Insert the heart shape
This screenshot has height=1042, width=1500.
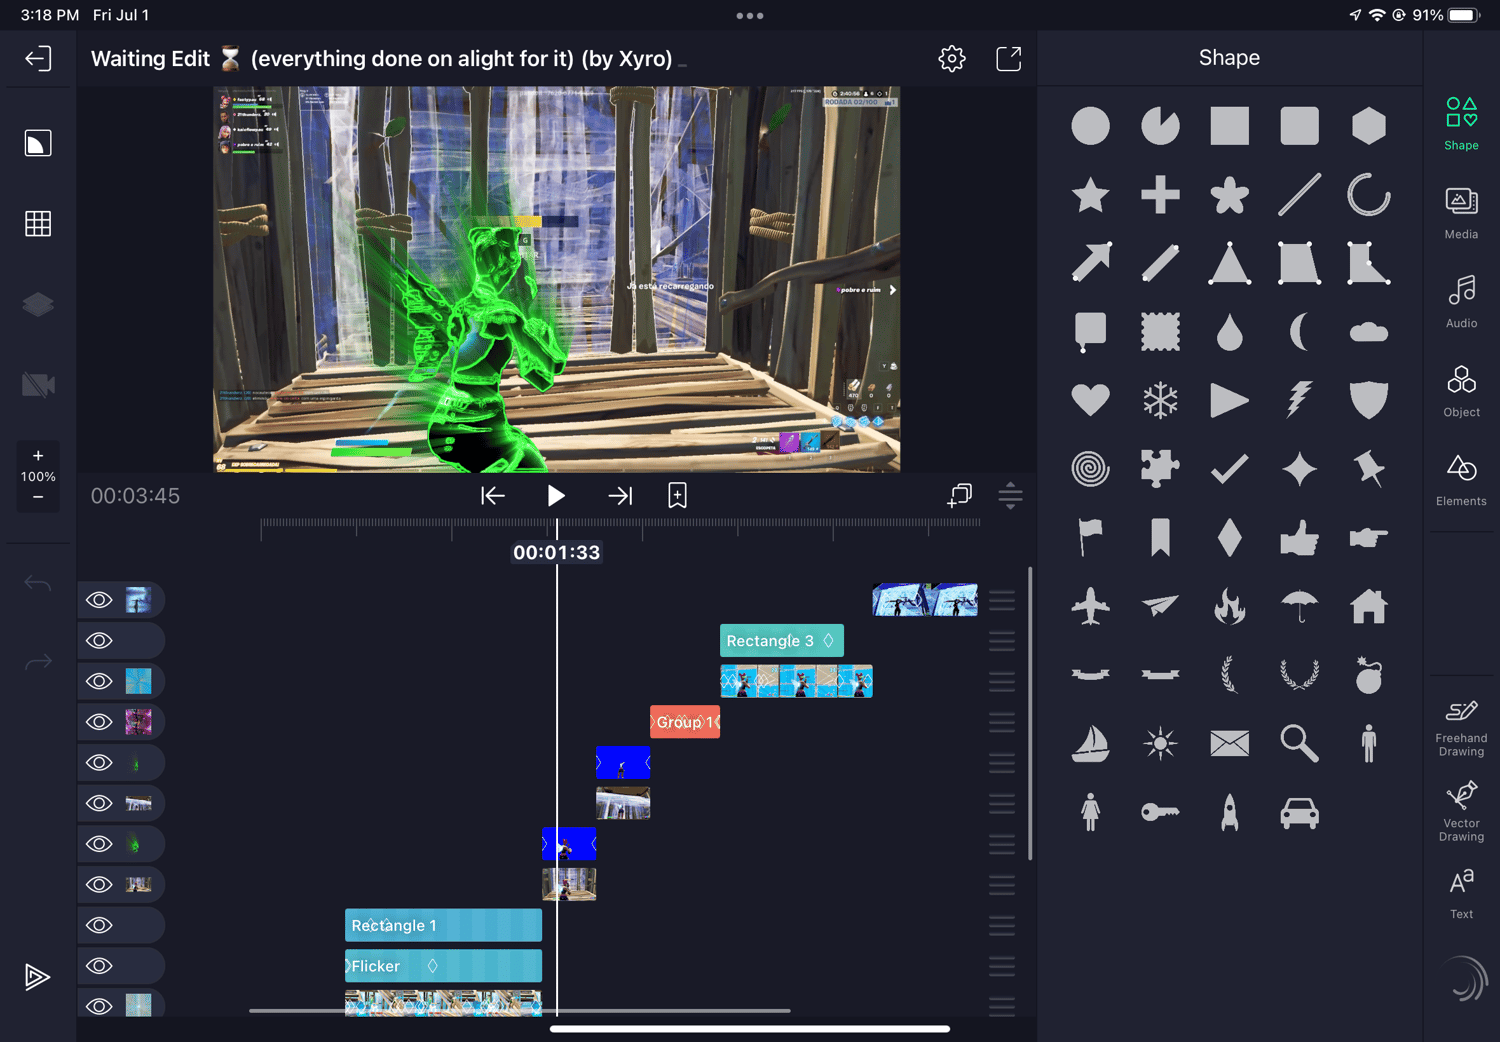point(1090,401)
